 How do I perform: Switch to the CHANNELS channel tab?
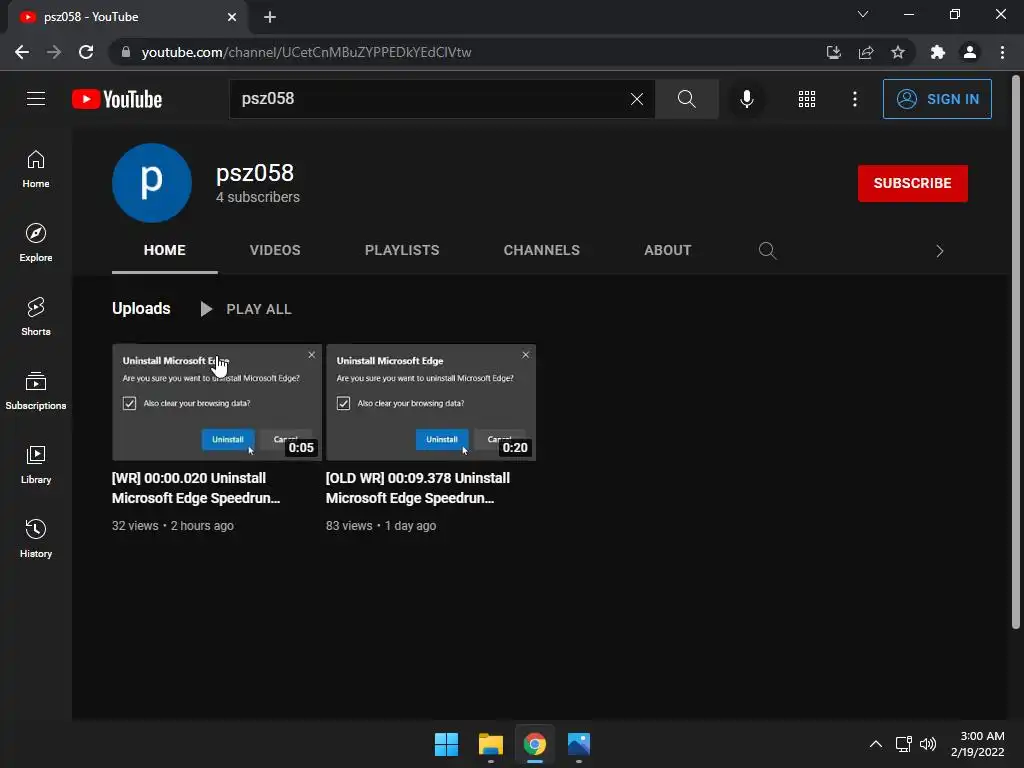541,250
